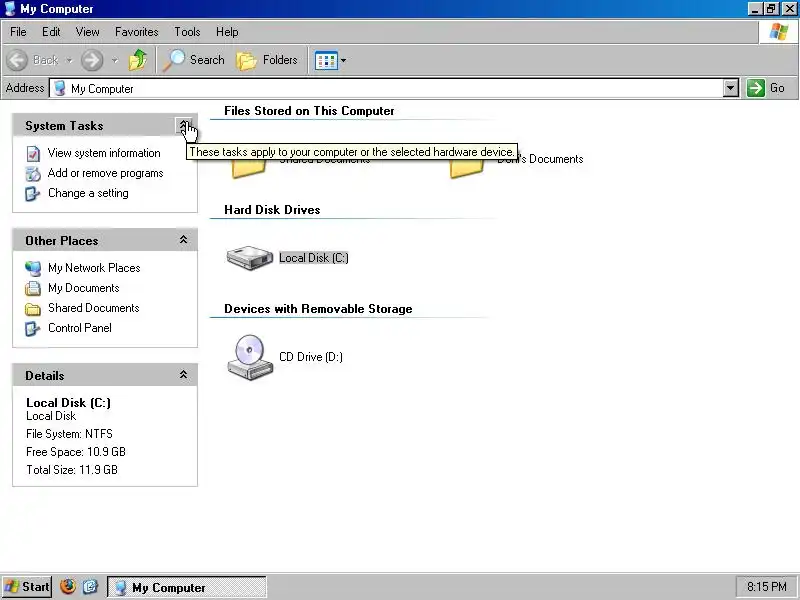Click the View system information icon
The height and width of the screenshot is (600, 800).
33,154
